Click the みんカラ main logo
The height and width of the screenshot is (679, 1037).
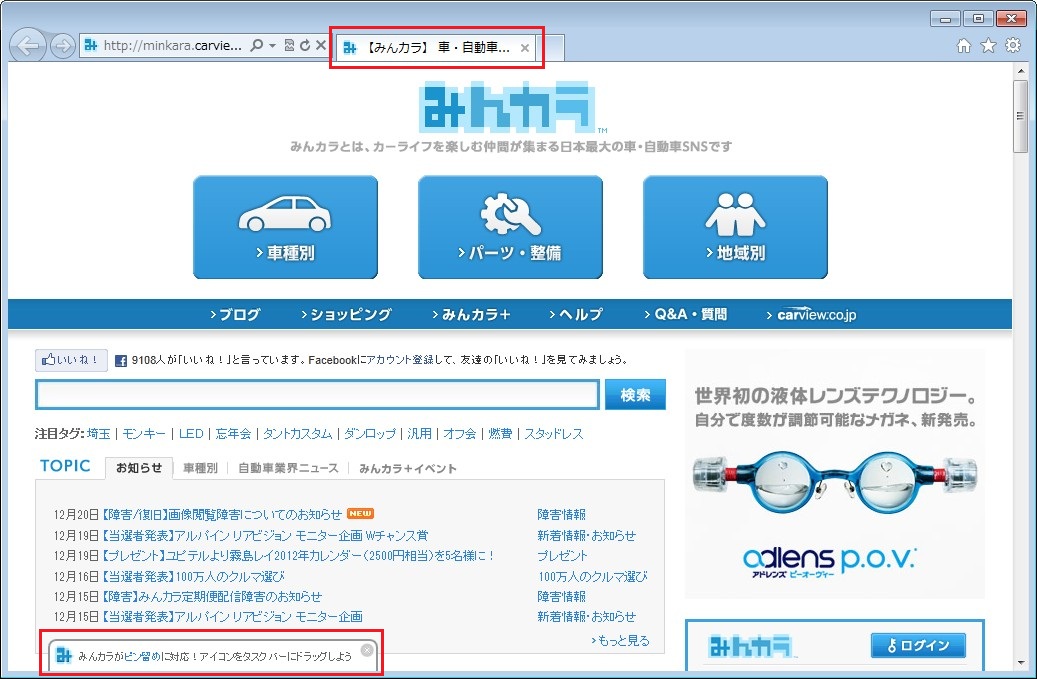coord(507,106)
